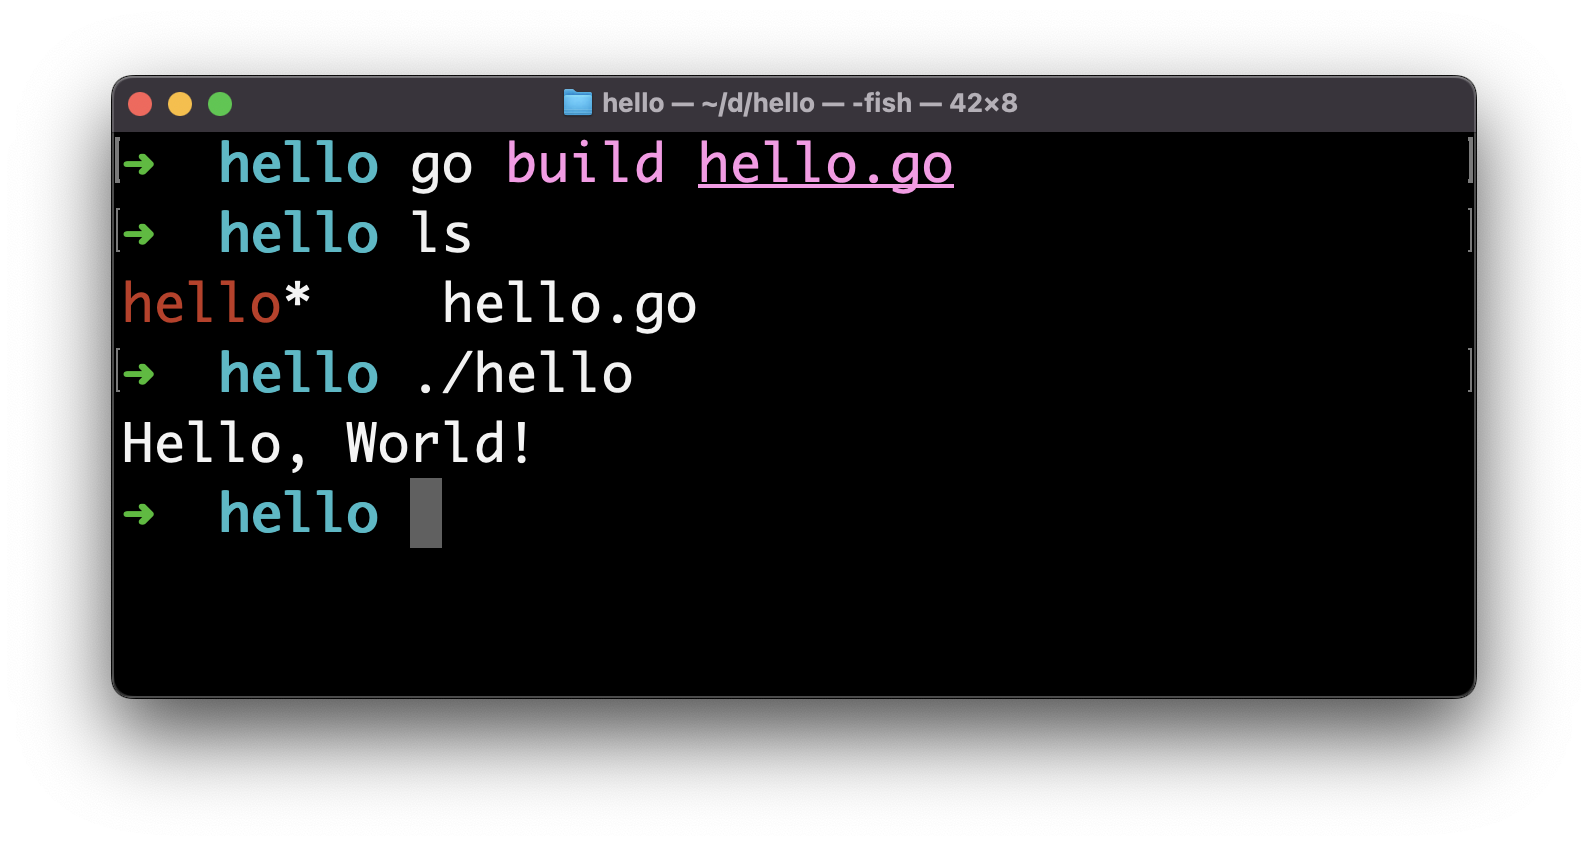Viewport: 1588px width, 846px height.
Task: Click the green arrow before ./hello command
Action: (140, 374)
